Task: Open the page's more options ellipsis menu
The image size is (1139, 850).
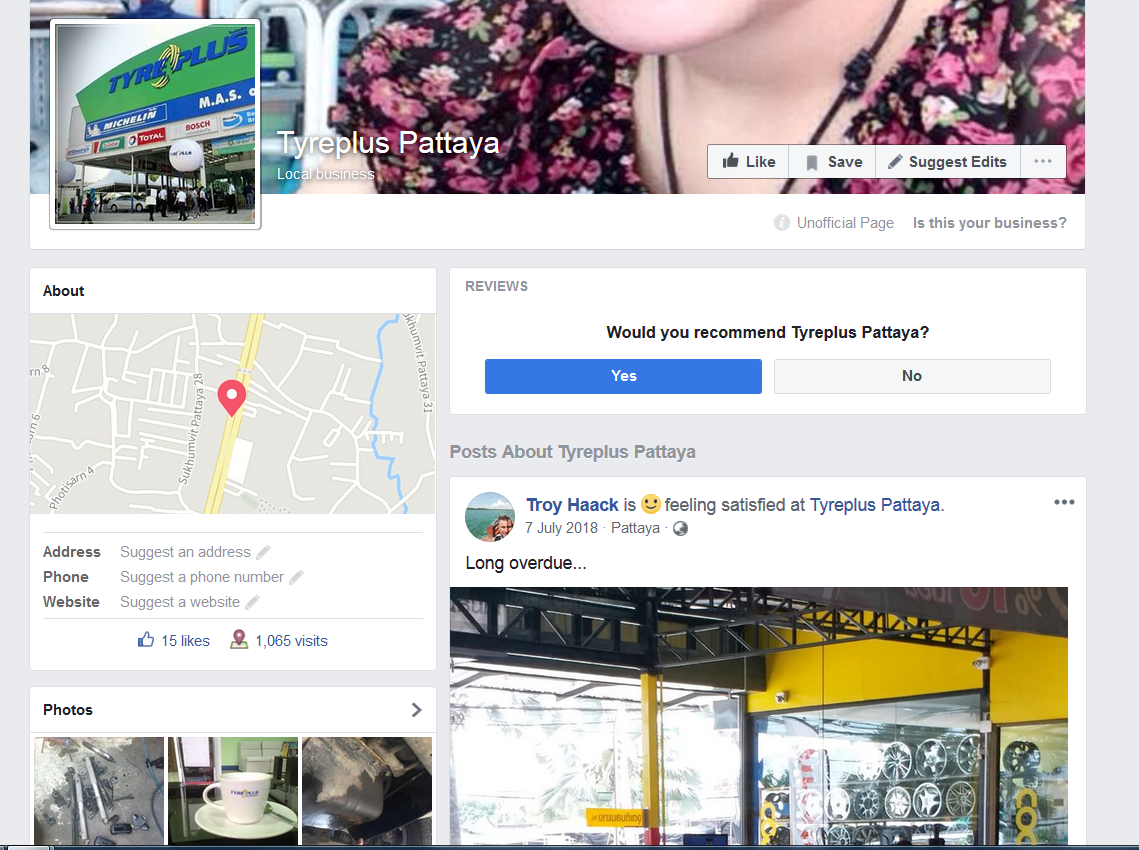Action: click(x=1043, y=161)
